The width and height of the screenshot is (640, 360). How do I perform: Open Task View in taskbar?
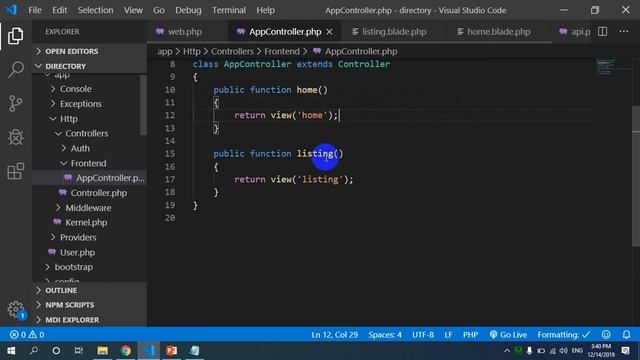click(x=79, y=351)
